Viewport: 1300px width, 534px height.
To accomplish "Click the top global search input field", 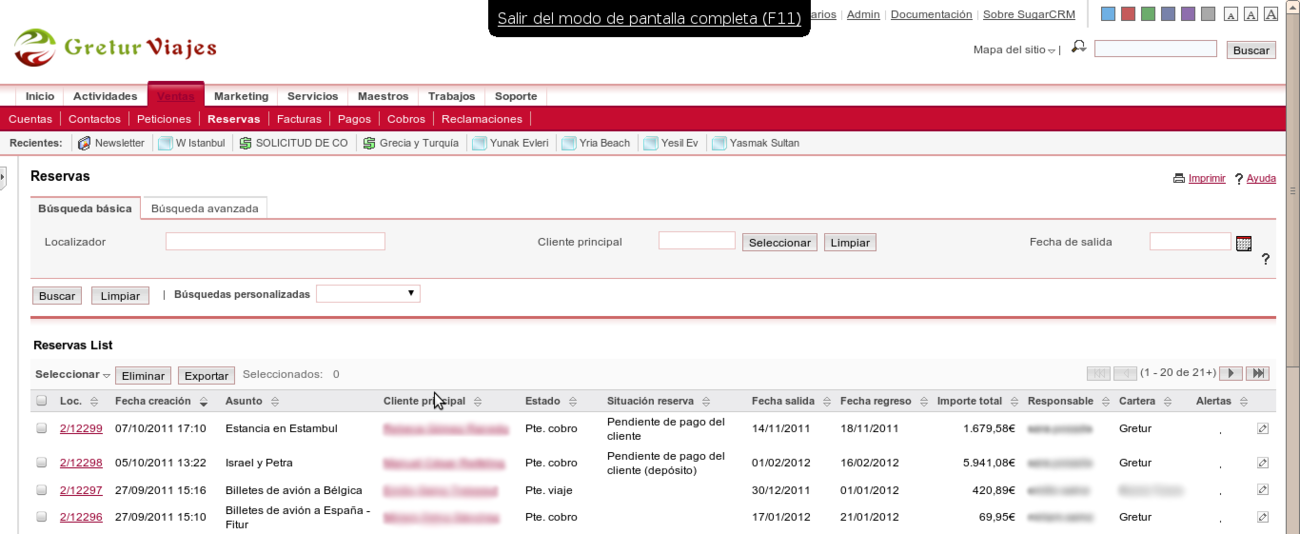I will [1155, 49].
